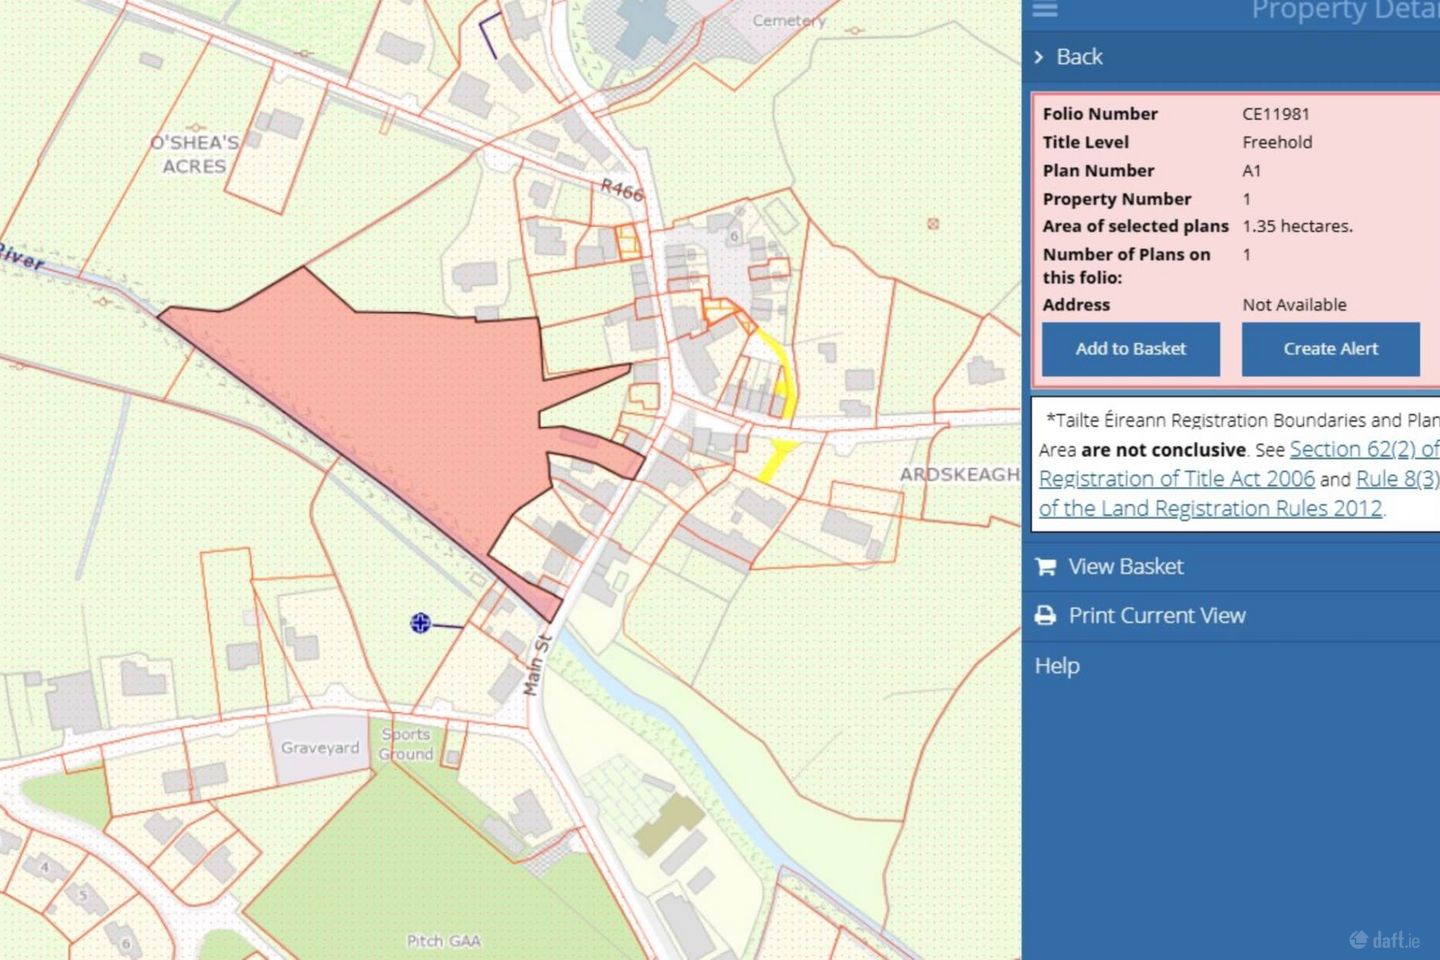Click the Main St road label
Image resolution: width=1440 pixels, height=960 pixels.
click(537, 665)
